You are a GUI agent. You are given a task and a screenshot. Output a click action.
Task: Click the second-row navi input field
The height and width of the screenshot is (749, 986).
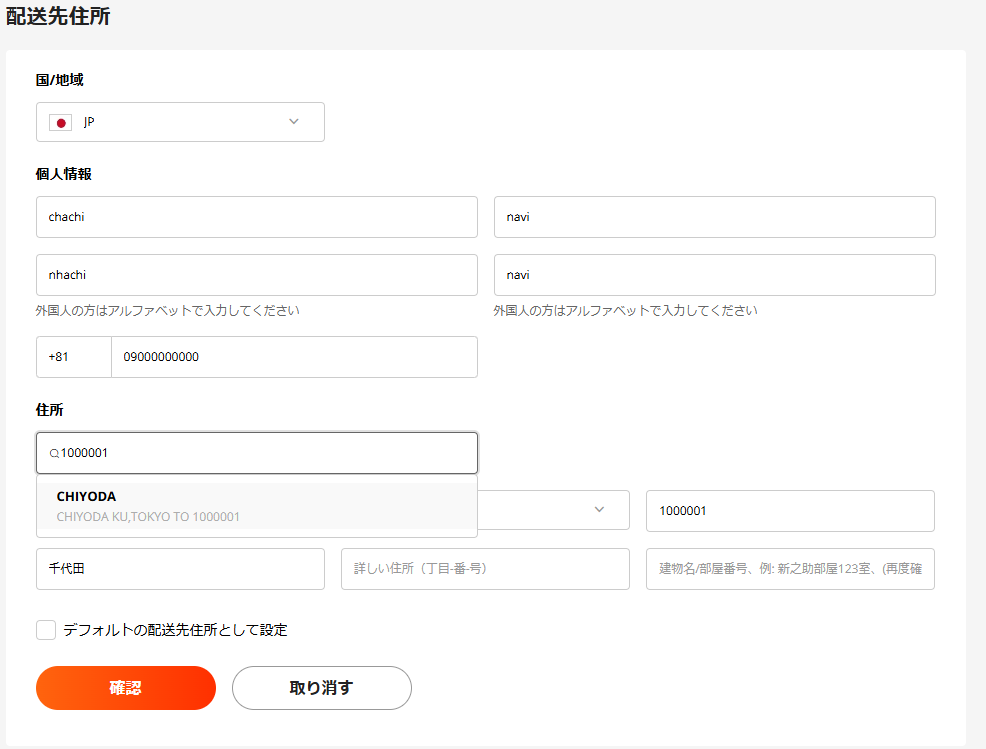pyautogui.click(x=714, y=275)
